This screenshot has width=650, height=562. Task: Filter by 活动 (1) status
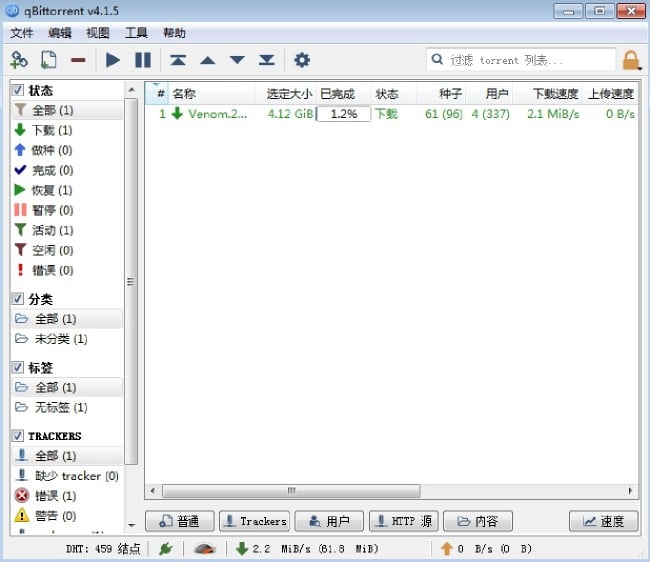68,230
